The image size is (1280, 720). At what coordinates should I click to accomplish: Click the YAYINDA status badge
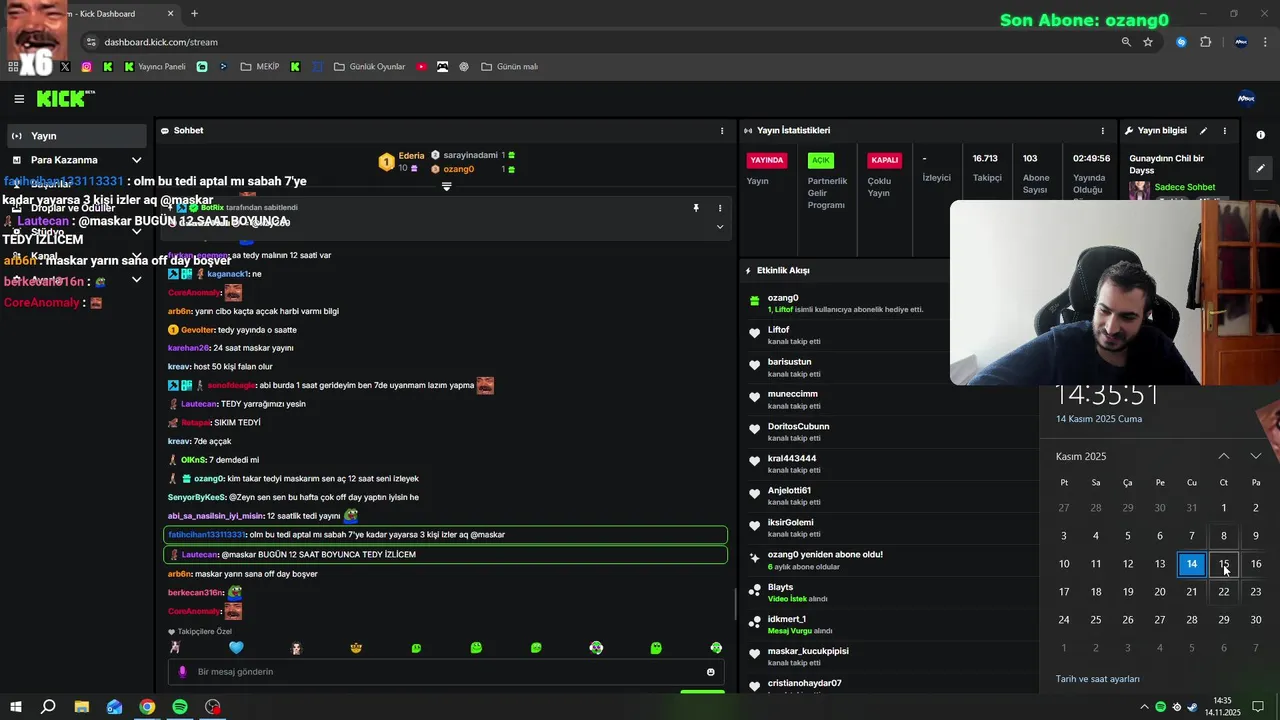(767, 160)
